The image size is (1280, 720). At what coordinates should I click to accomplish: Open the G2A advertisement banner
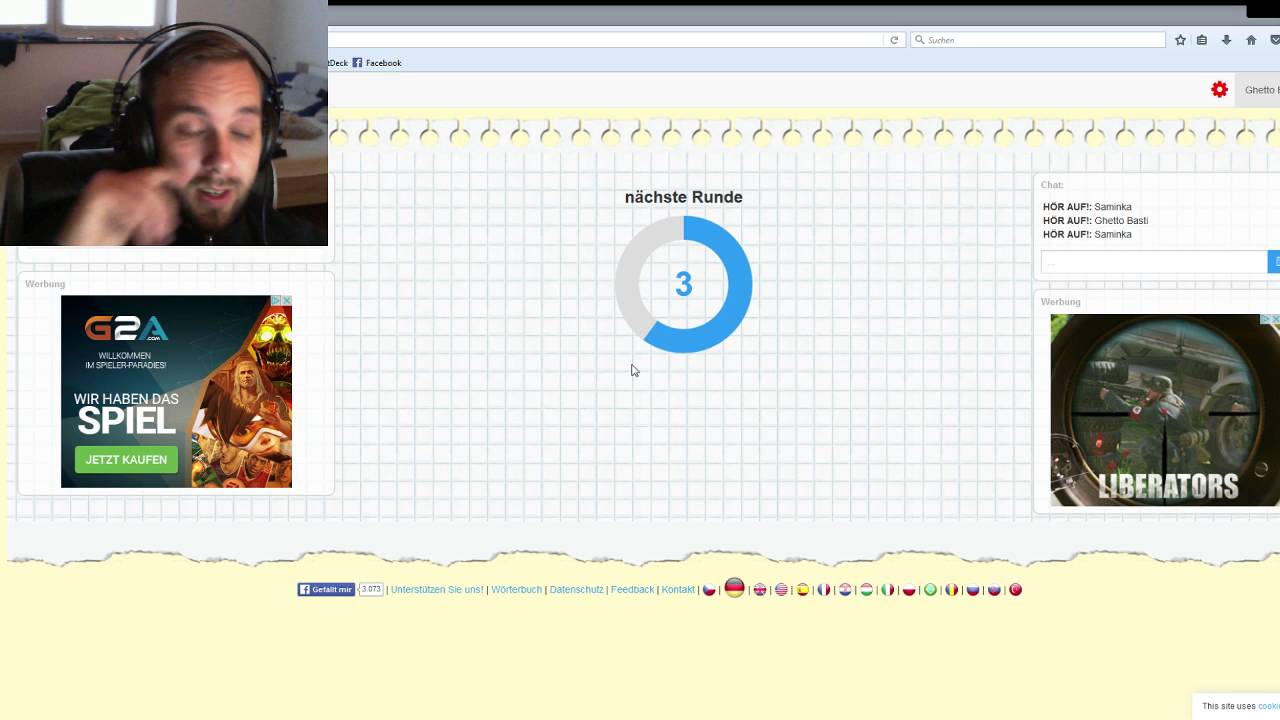[x=176, y=392]
